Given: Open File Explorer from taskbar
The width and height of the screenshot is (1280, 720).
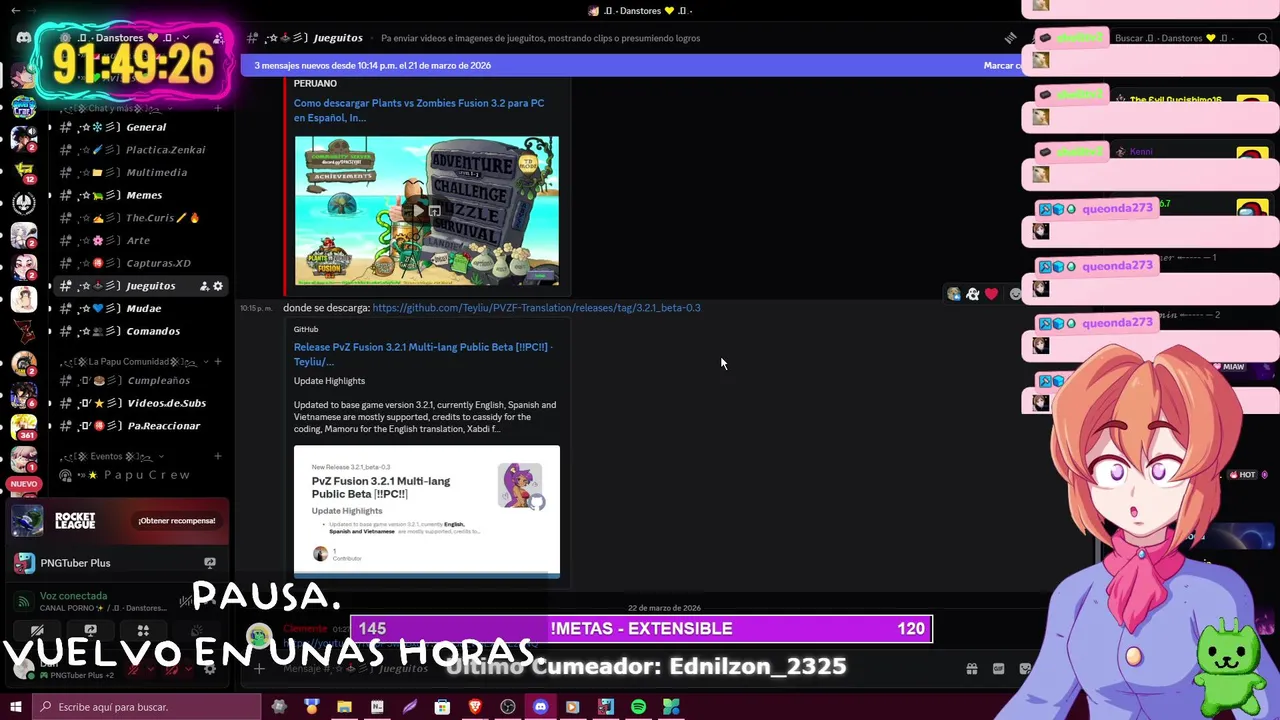Looking at the screenshot, I should click(x=344, y=707).
